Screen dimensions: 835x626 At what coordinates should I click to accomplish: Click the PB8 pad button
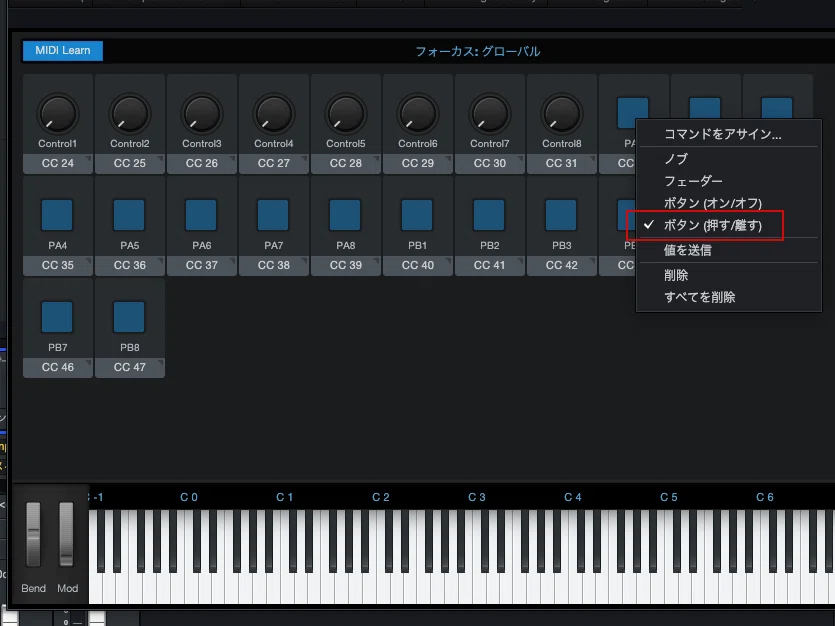129,317
